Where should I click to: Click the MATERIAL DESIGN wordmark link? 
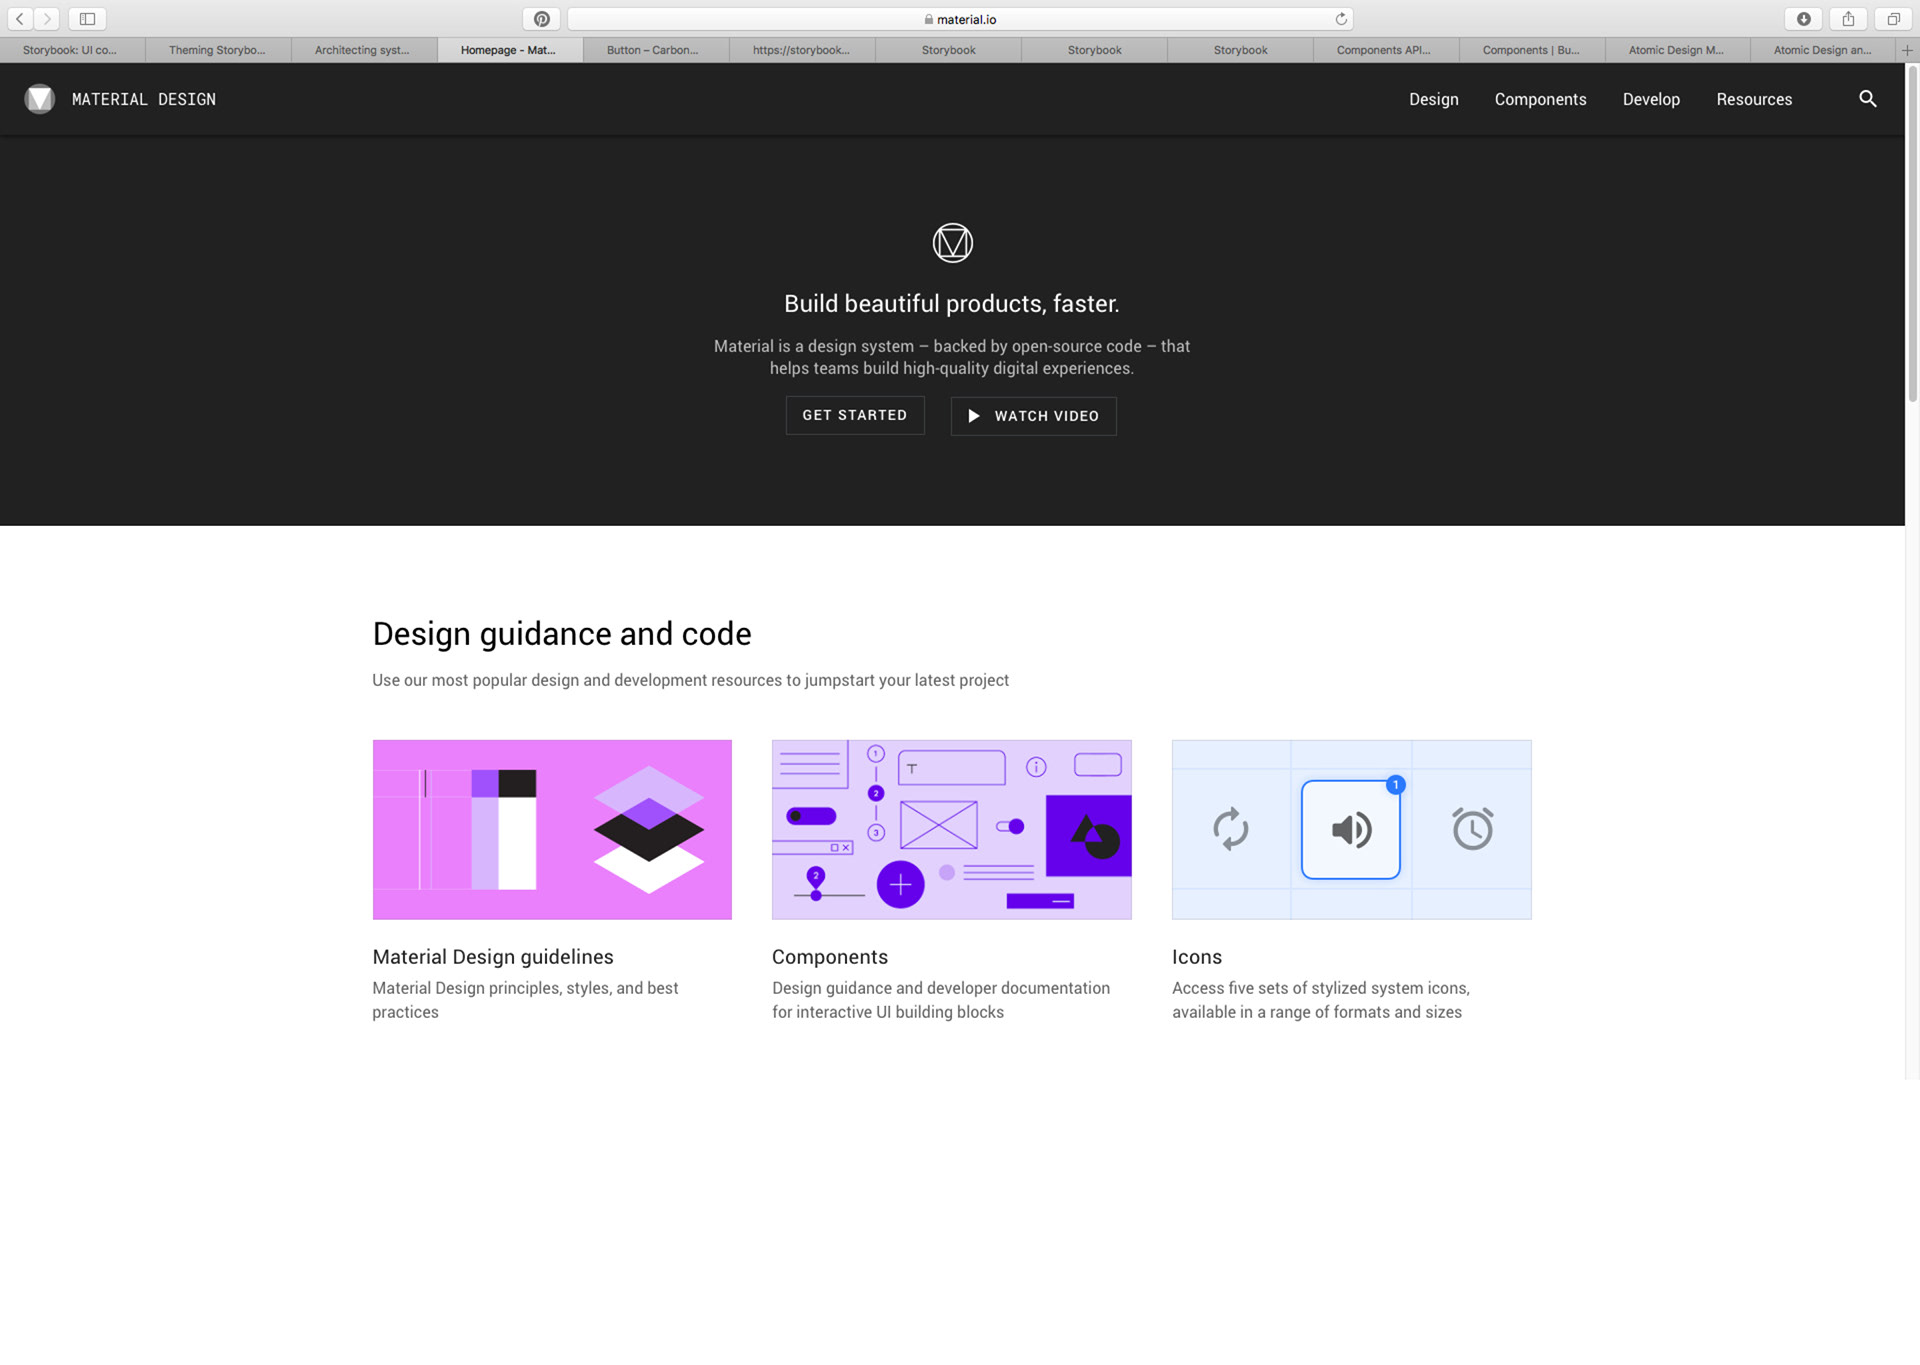pyautogui.click(x=144, y=99)
